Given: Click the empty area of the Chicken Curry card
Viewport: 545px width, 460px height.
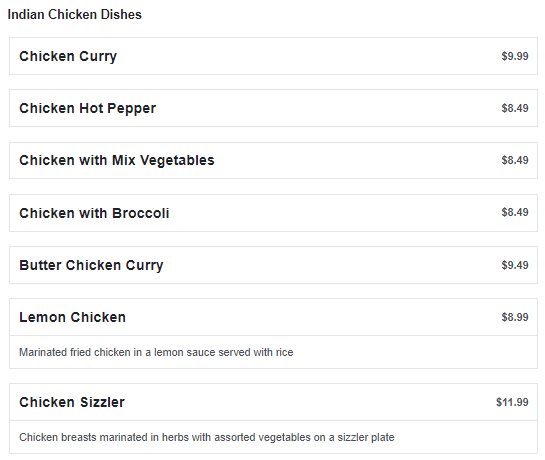Looking at the screenshot, I should click(309, 56).
